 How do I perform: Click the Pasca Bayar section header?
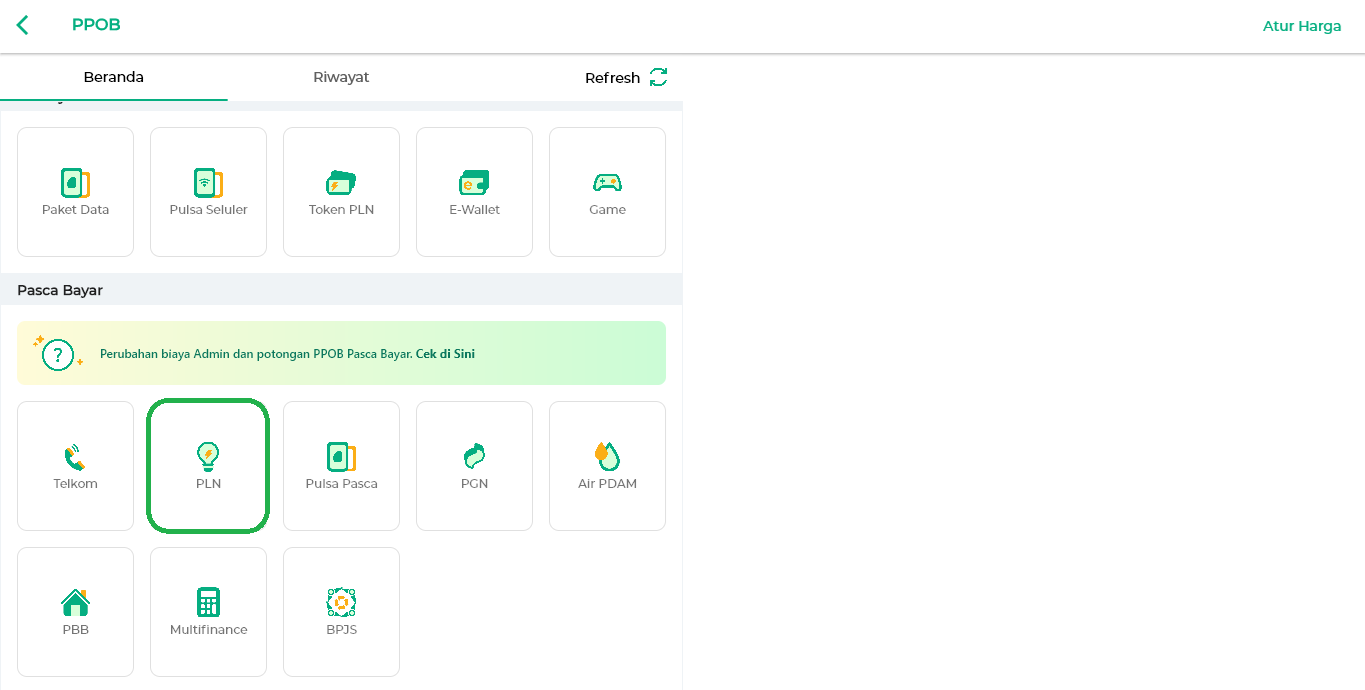341,290
